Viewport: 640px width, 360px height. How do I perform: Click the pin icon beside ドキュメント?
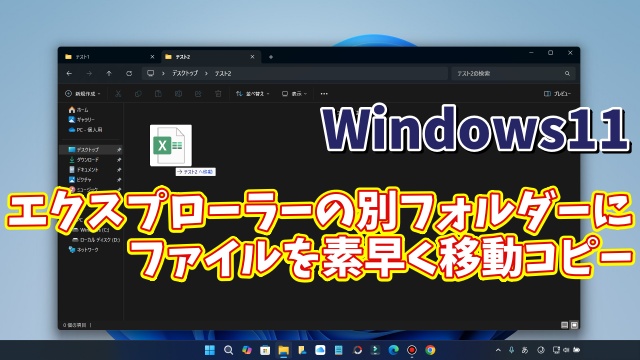coord(119,169)
